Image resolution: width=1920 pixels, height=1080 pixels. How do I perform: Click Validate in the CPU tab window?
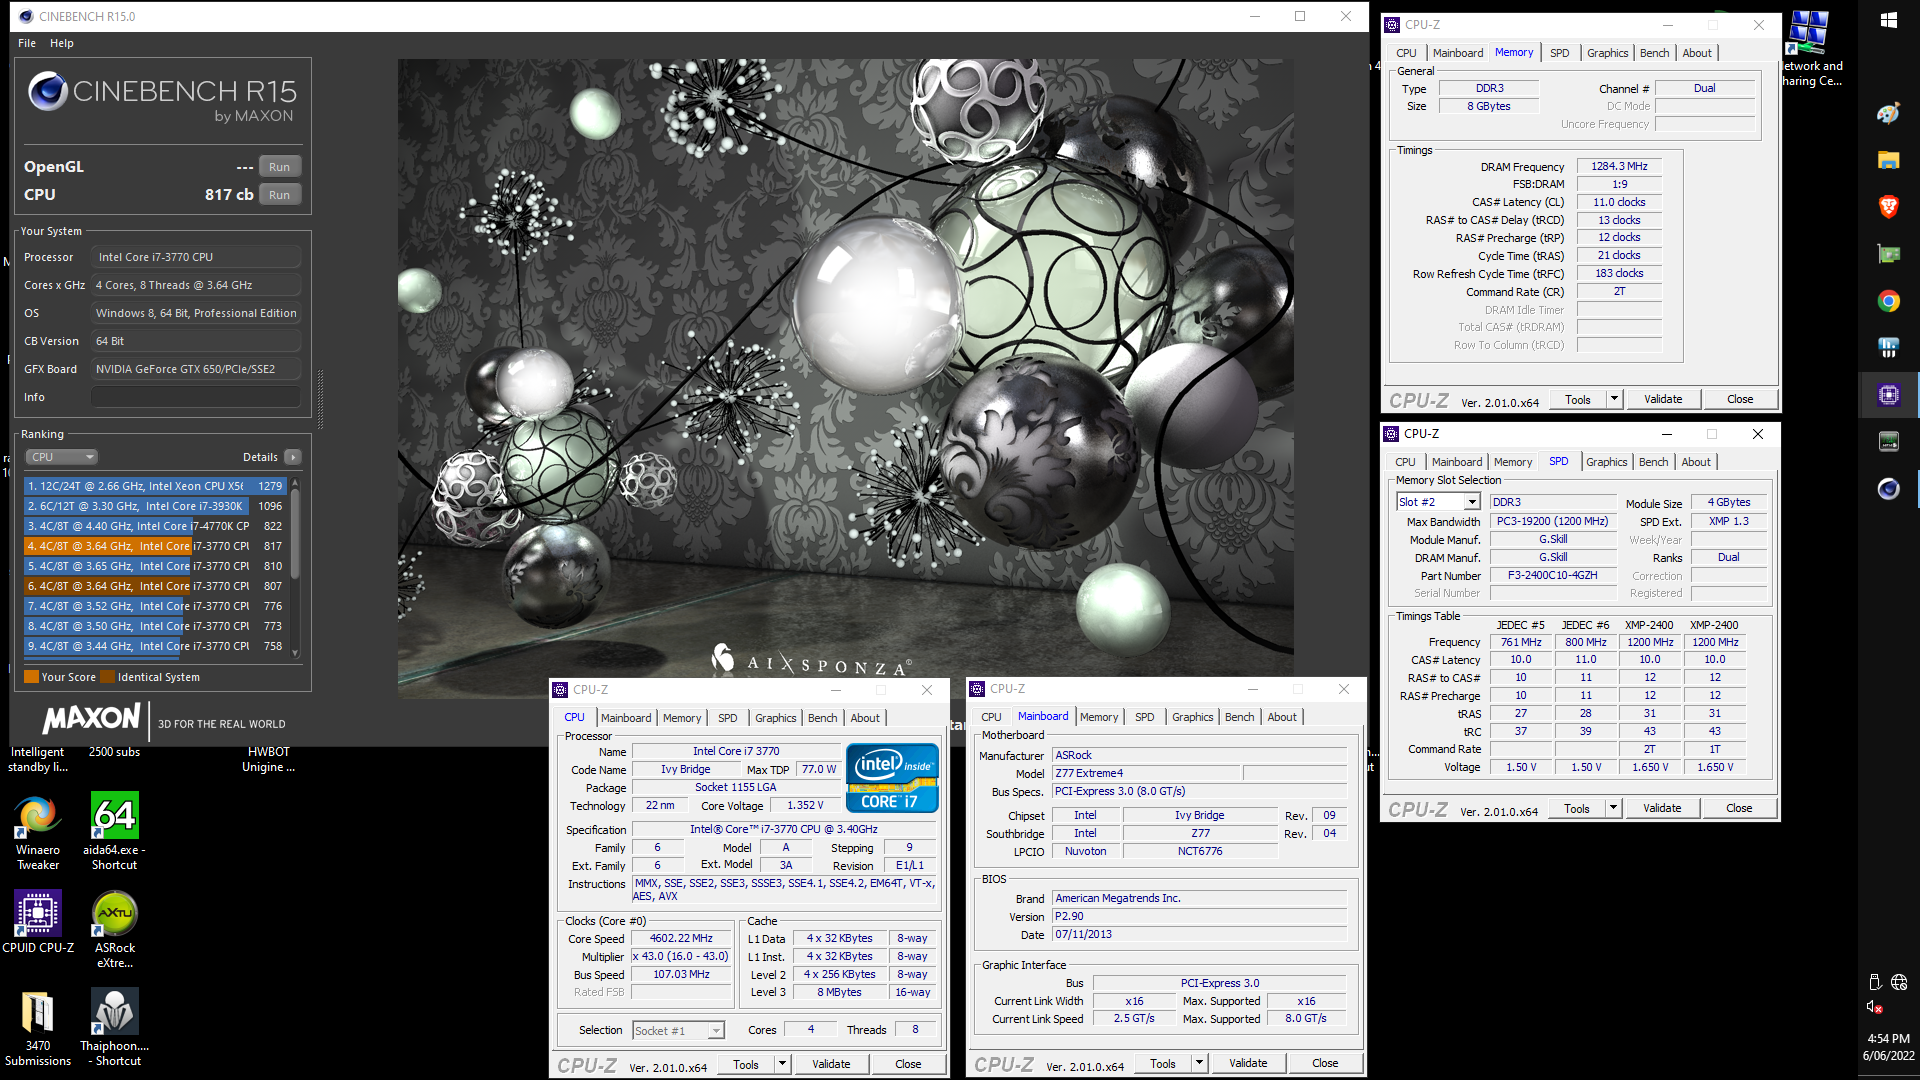pos(830,1064)
